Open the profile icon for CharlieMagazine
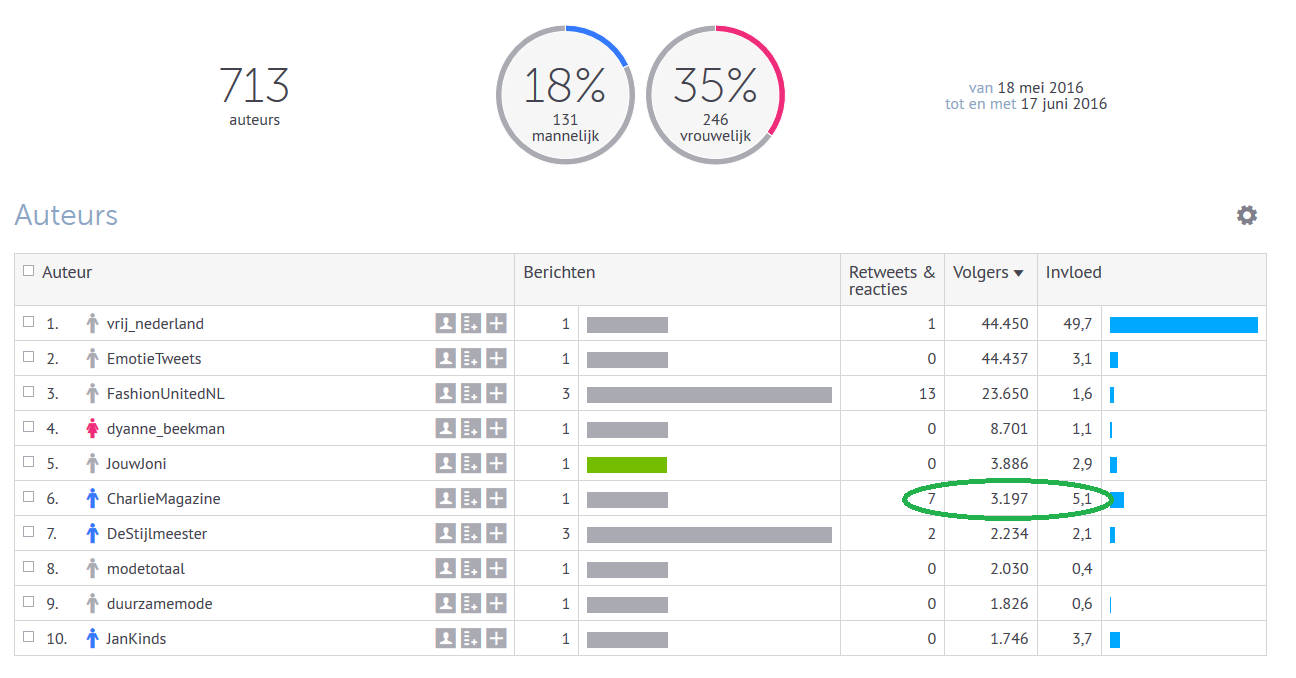Viewport: 1296px width, 678px height. coord(446,498)
